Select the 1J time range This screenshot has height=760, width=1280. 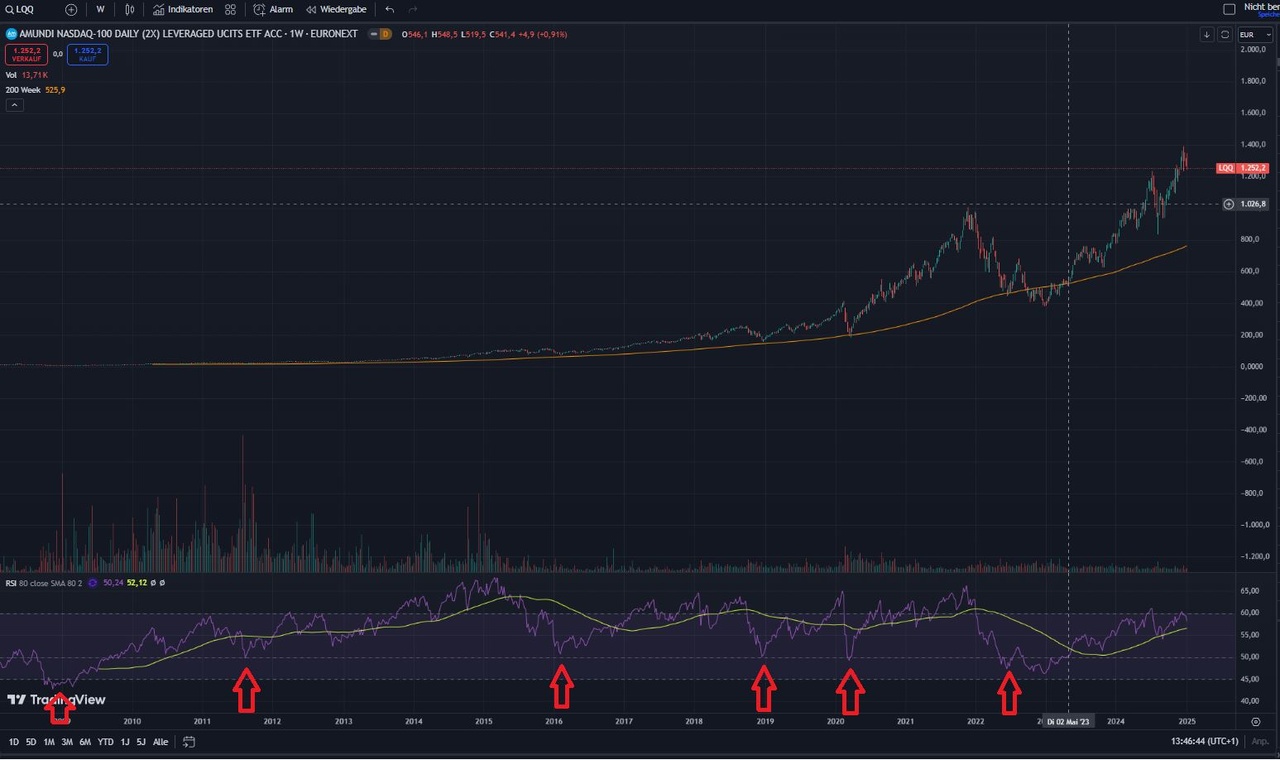(x=125, y=742)
